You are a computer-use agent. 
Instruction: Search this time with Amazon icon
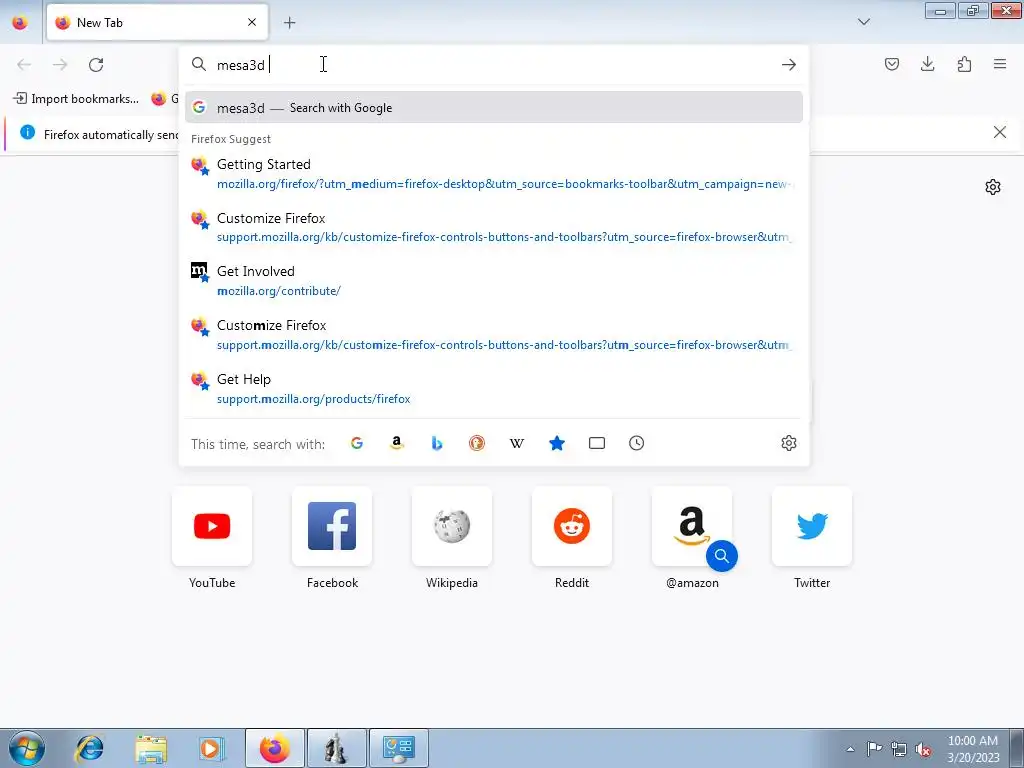[396, 443]
